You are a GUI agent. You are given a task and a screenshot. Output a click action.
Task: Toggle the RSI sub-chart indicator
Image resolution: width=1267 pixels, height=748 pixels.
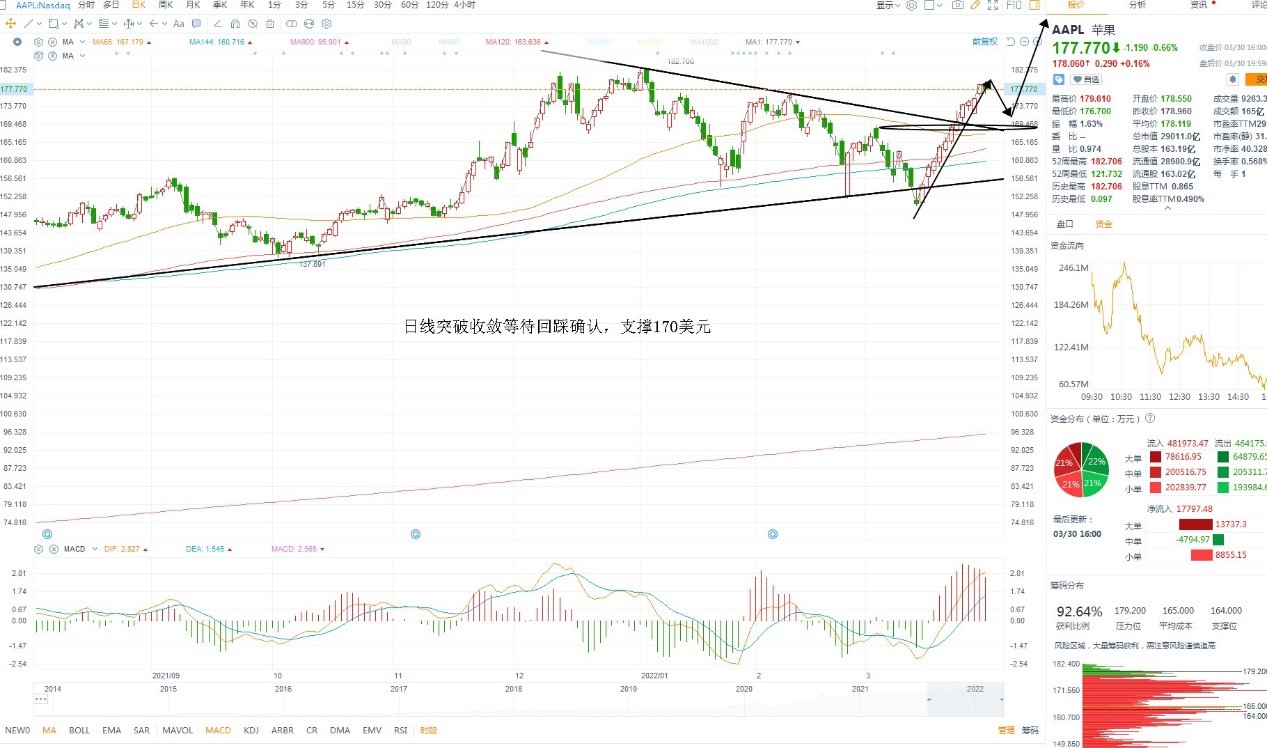tap(400, 730)
